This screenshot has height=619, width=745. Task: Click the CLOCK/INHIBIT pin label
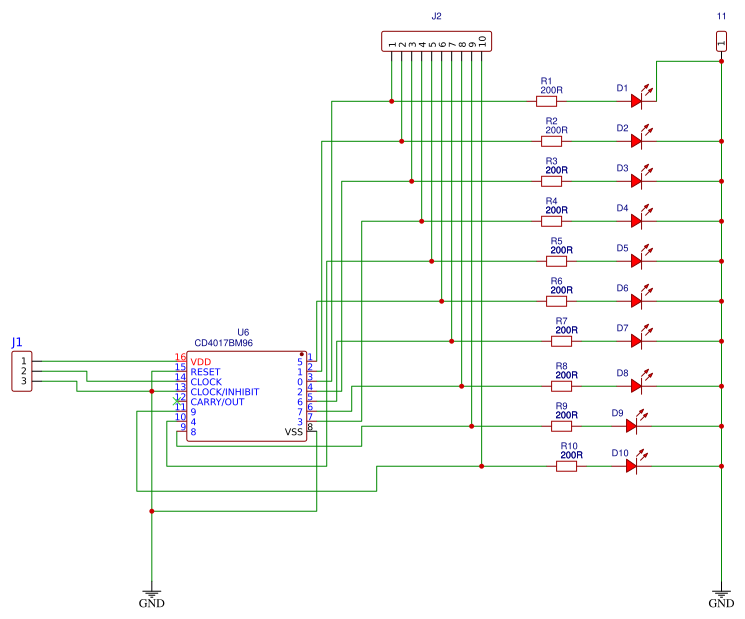coord(225,392)
